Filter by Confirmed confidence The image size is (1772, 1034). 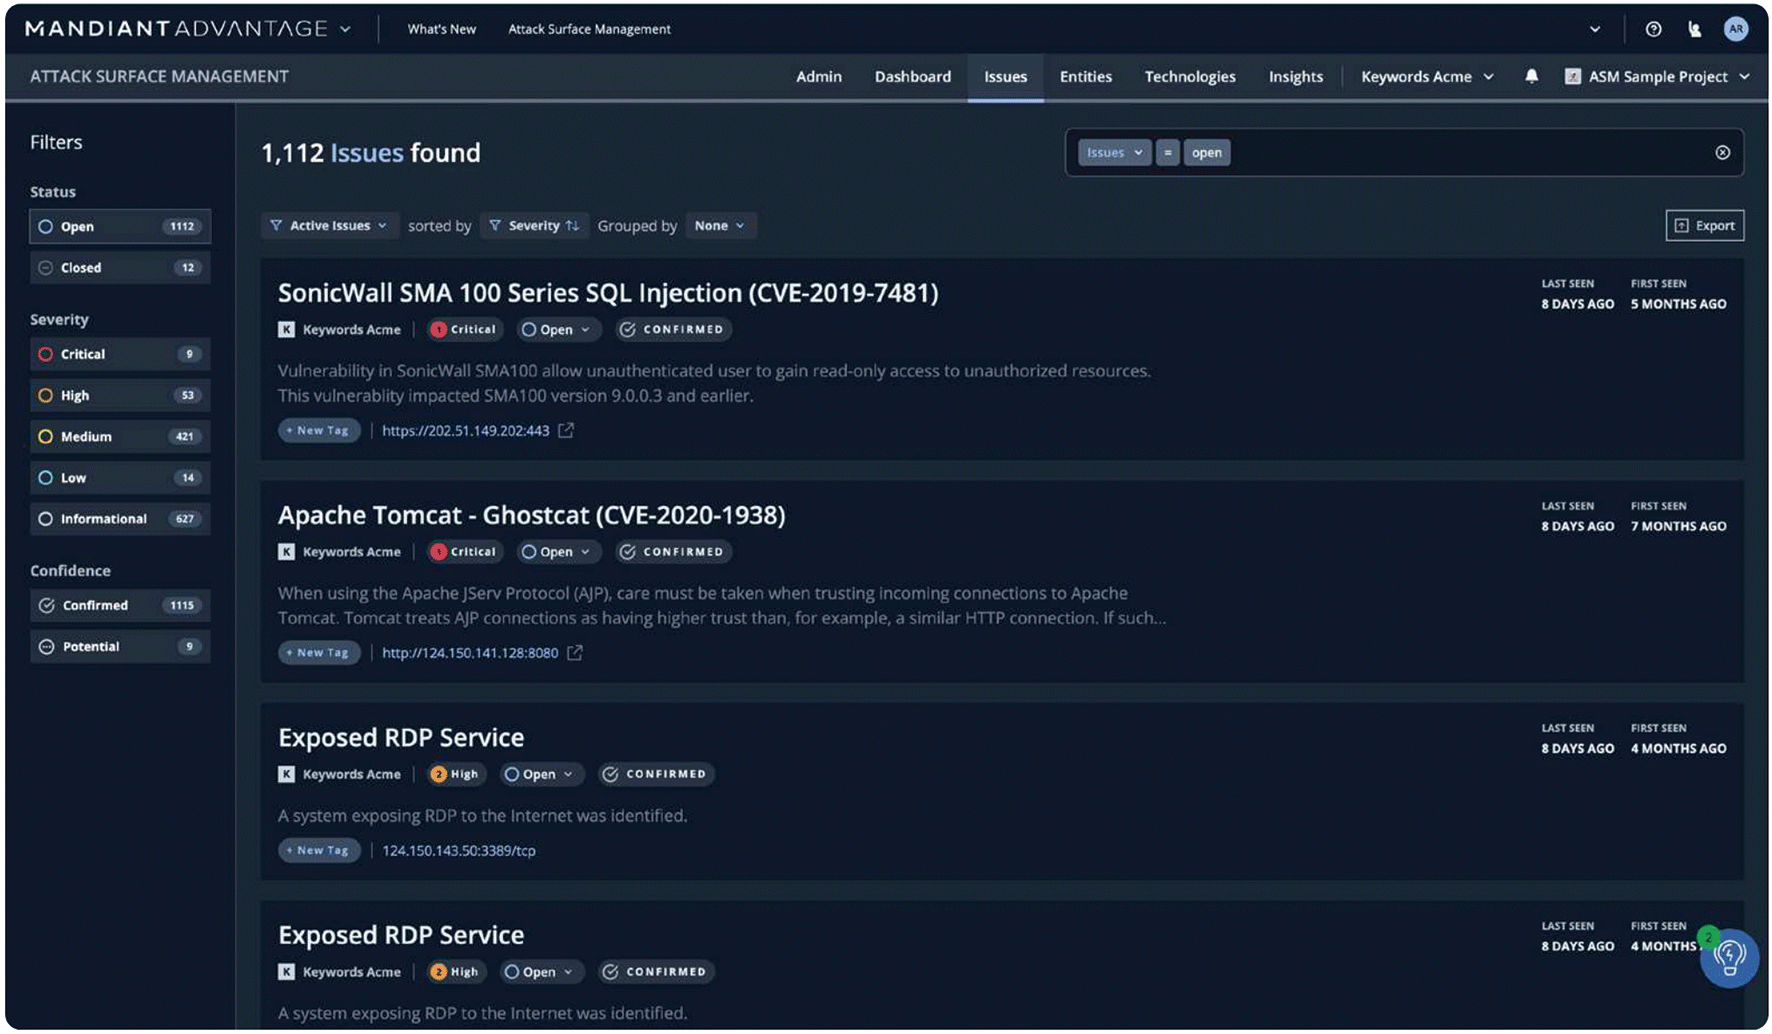point(120,605)
